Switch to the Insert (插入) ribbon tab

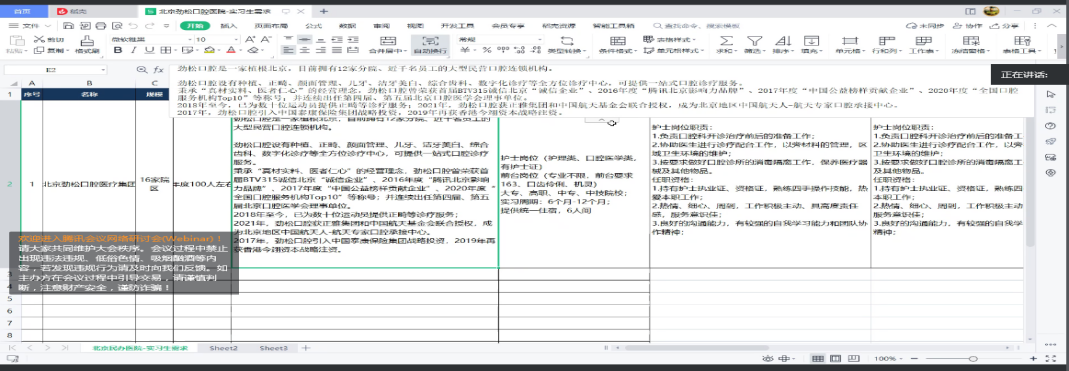tap(229, 25)
